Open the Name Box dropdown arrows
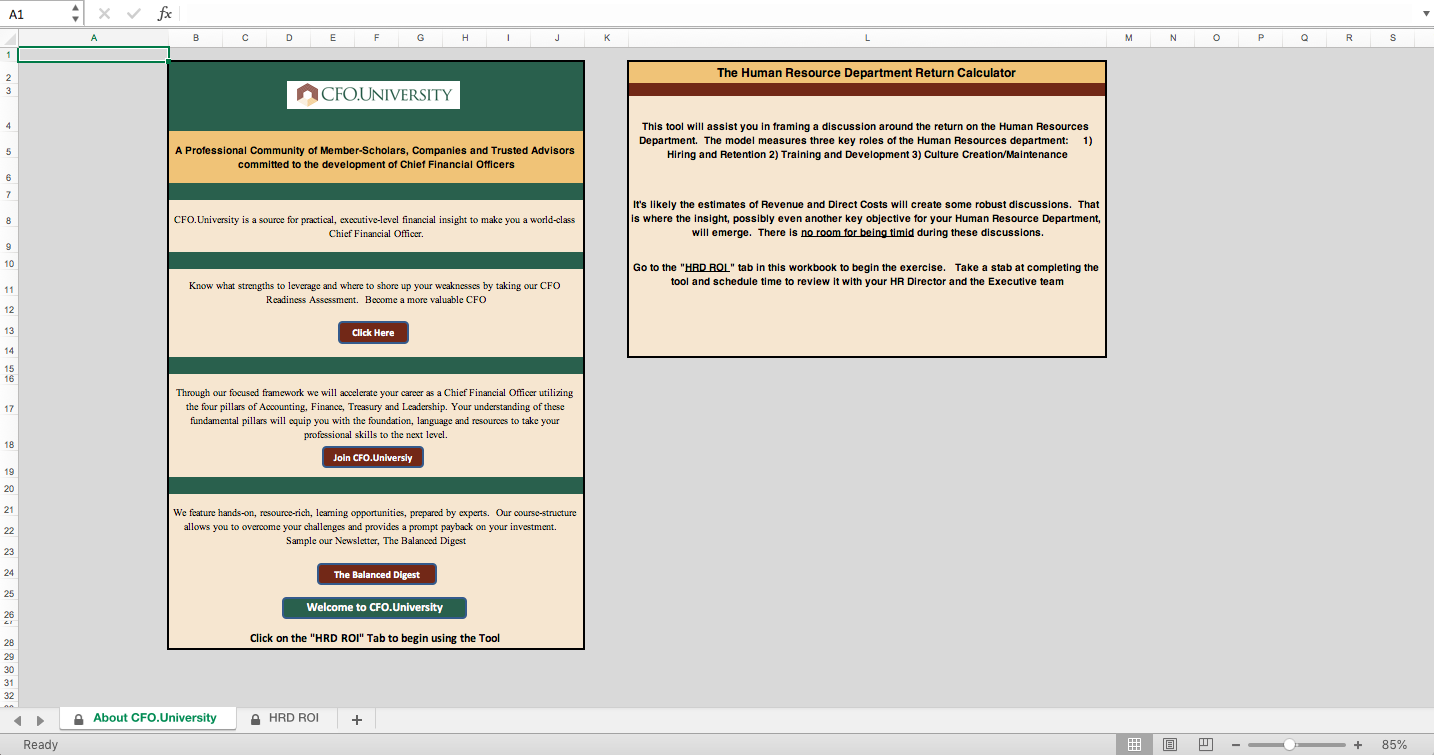 (x=76, y=14)
